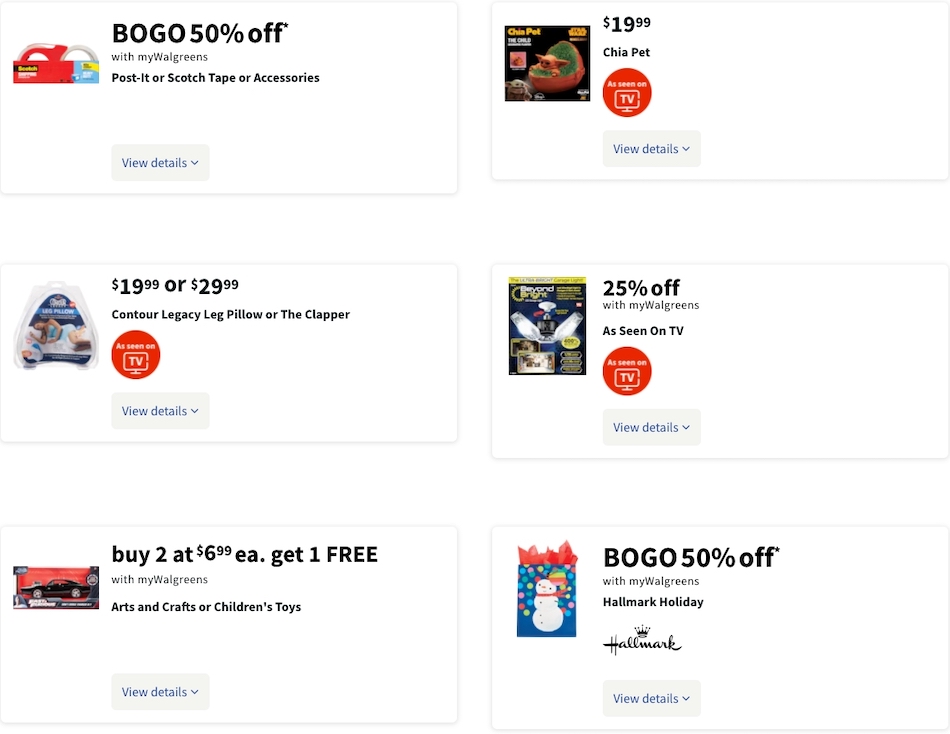Click the with myWalgreens label under 25% off
This screenshot has width=950, height=734.
(x=651, y=305)
